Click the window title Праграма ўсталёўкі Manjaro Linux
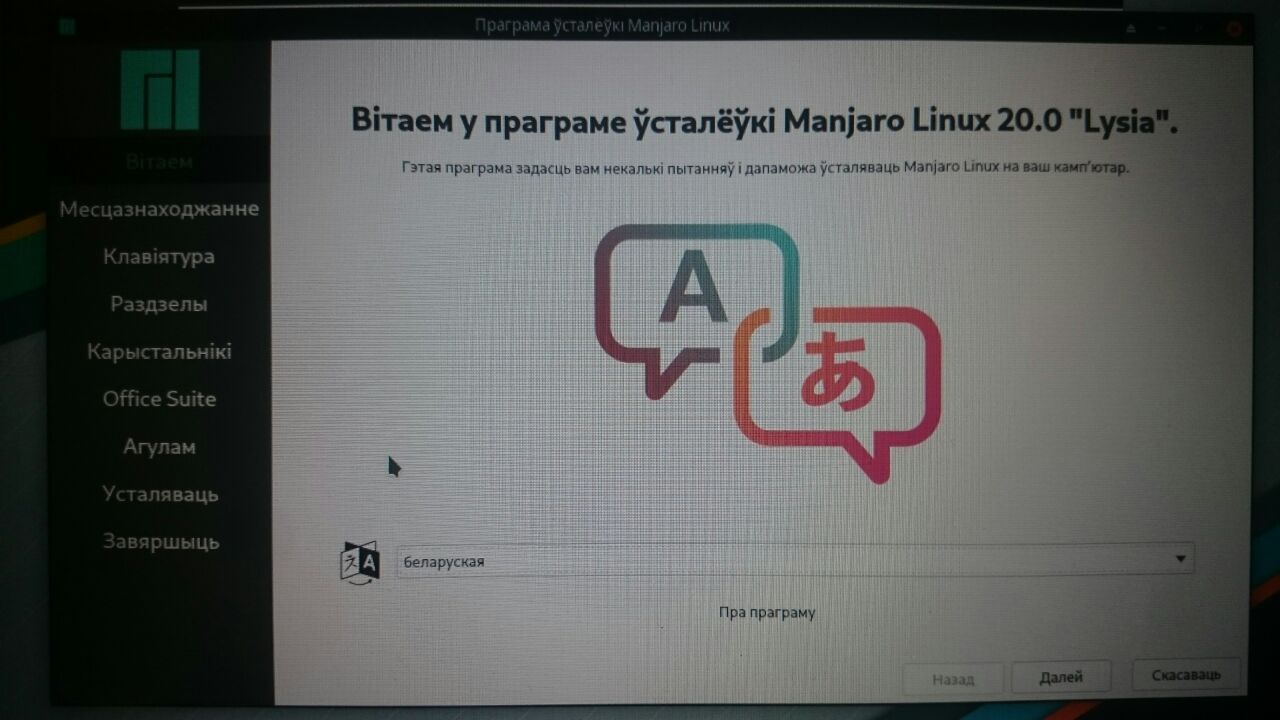 coord(602,25)
